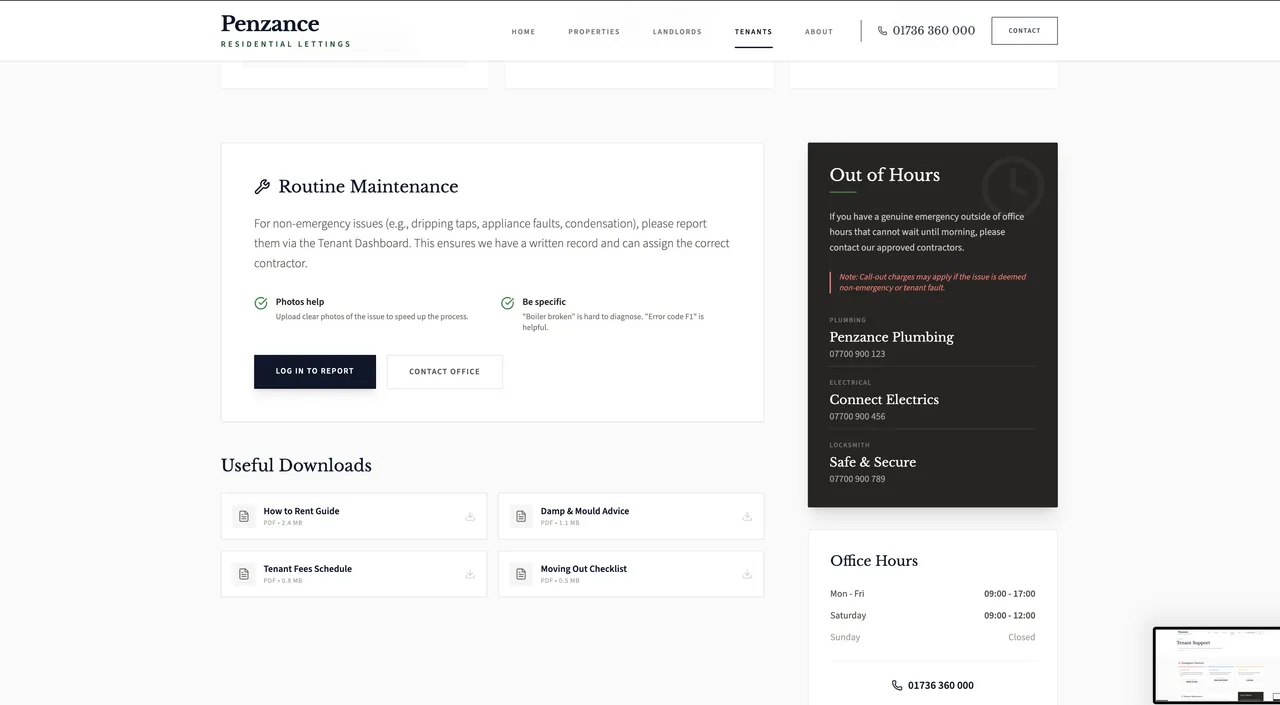The width and height of the screenshot is (1280, 705).
Task: Click the How to Rent Guide document icon
Action: pyautogui.click(x=244, y=517)
